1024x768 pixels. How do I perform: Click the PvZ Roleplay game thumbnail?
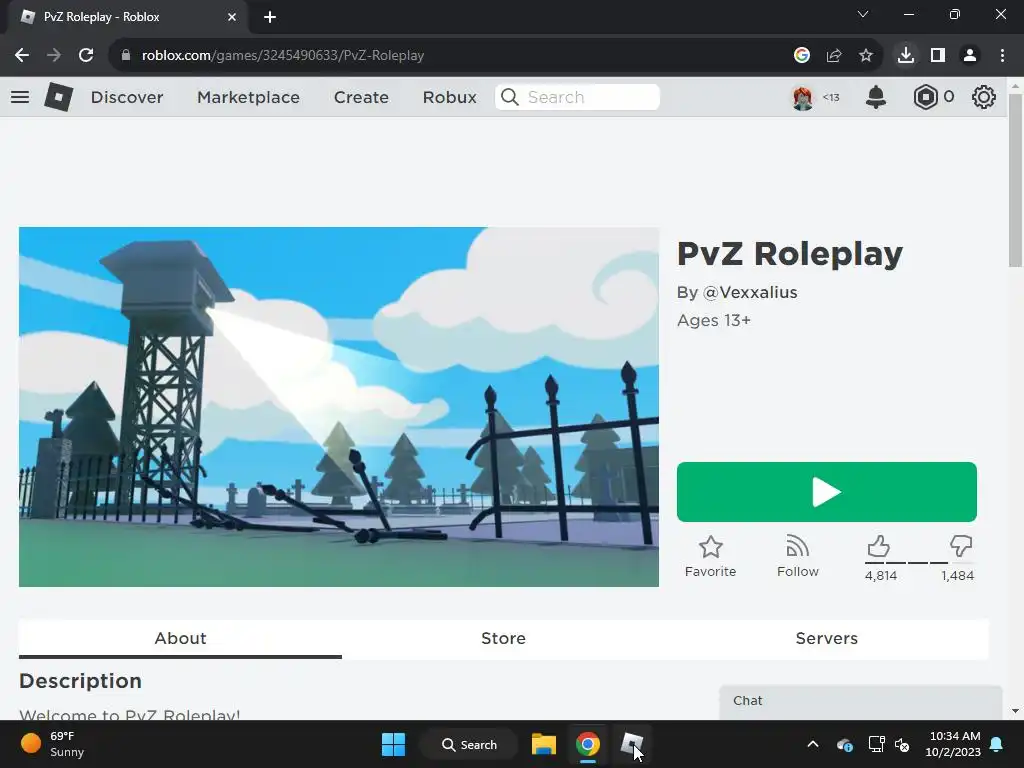point(339,407)
